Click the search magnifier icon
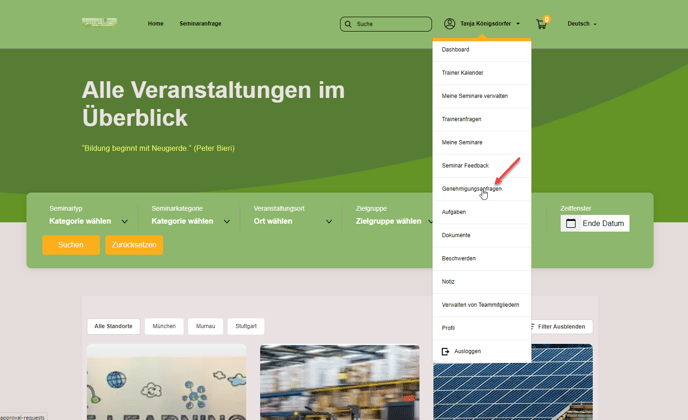The image size is (688, 420). click(x=348, y=24)
